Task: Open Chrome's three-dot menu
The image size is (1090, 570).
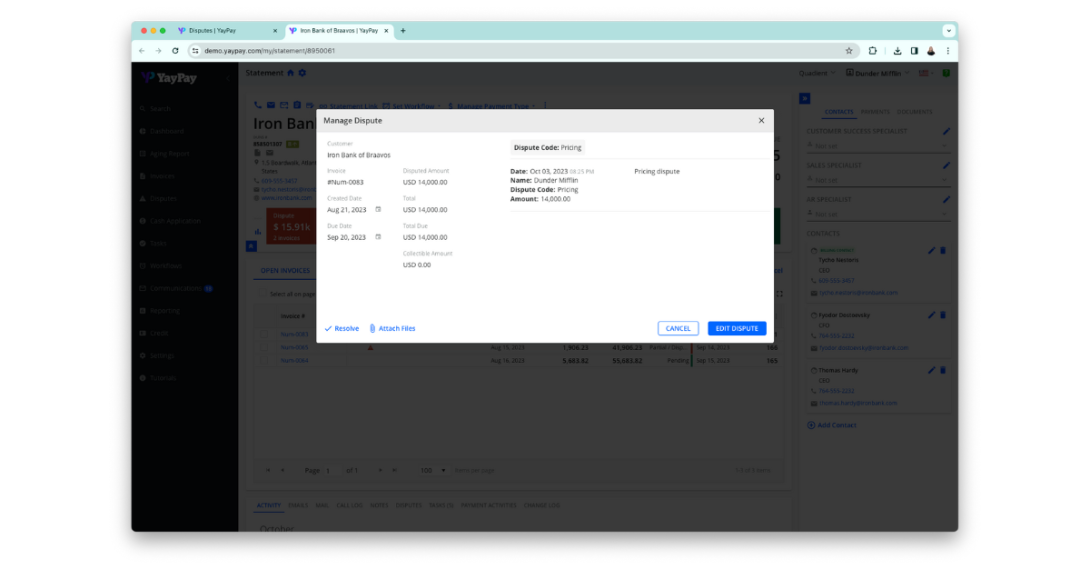Action: click(948, 51)
